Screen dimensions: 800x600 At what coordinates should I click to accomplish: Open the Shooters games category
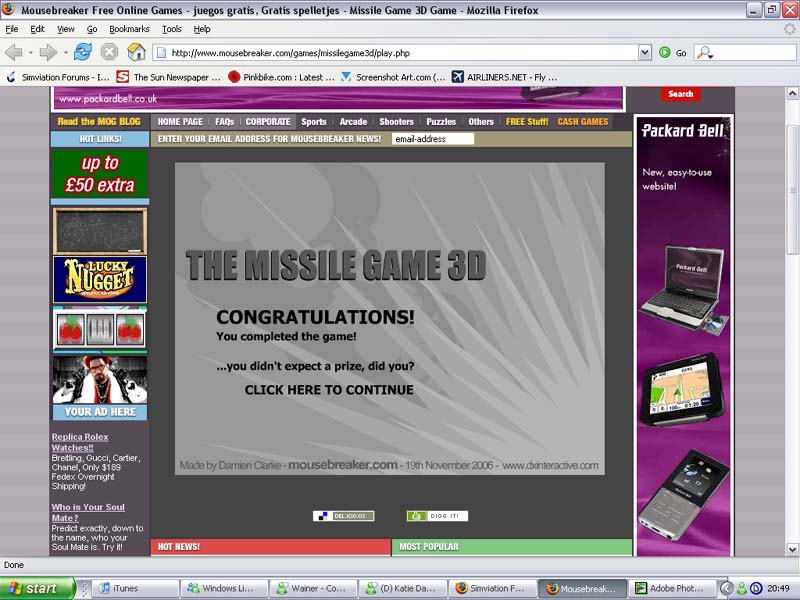[396, 122]
